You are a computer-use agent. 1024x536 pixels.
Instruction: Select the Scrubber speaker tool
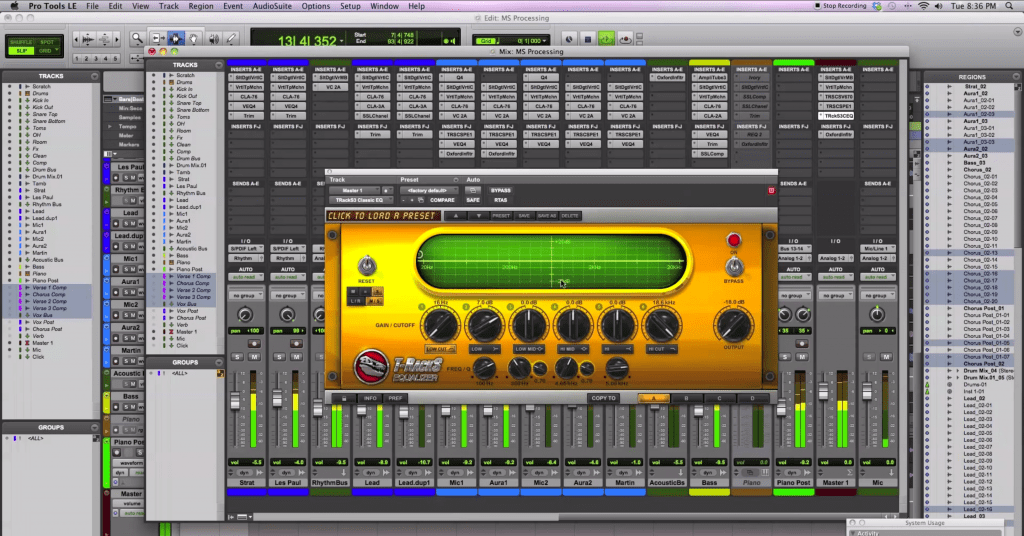click(213, 39)
